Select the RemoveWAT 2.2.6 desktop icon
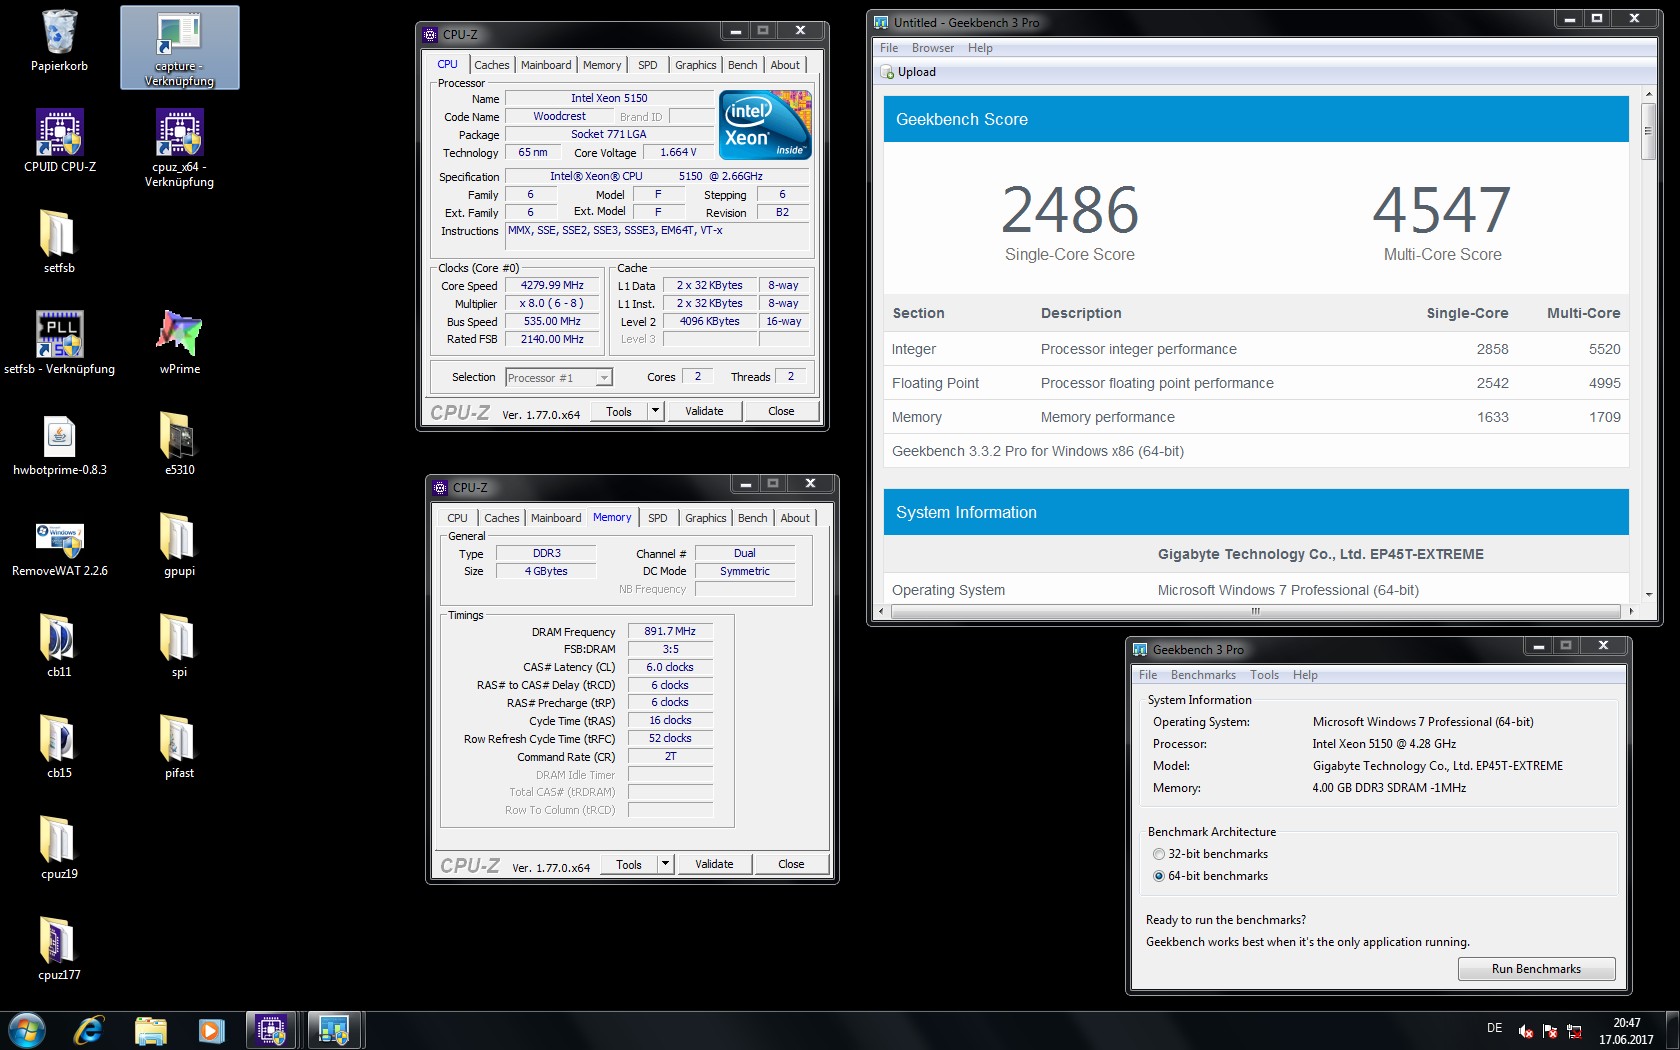The image size is (1680, 1050). pyautogui.click(x=59, y=548)
